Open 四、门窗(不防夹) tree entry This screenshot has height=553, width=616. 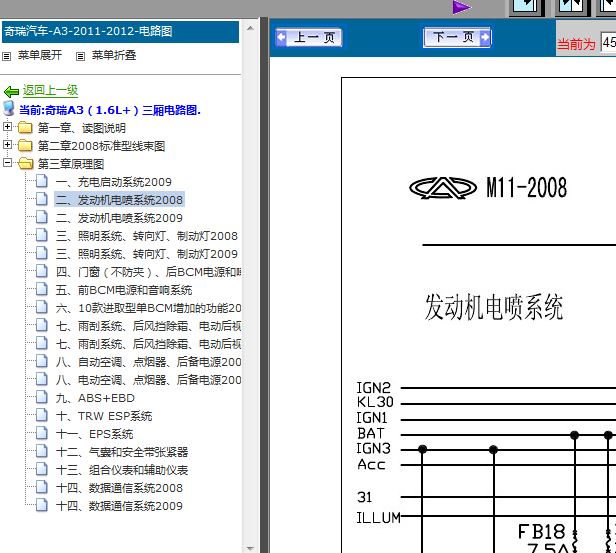148,272
